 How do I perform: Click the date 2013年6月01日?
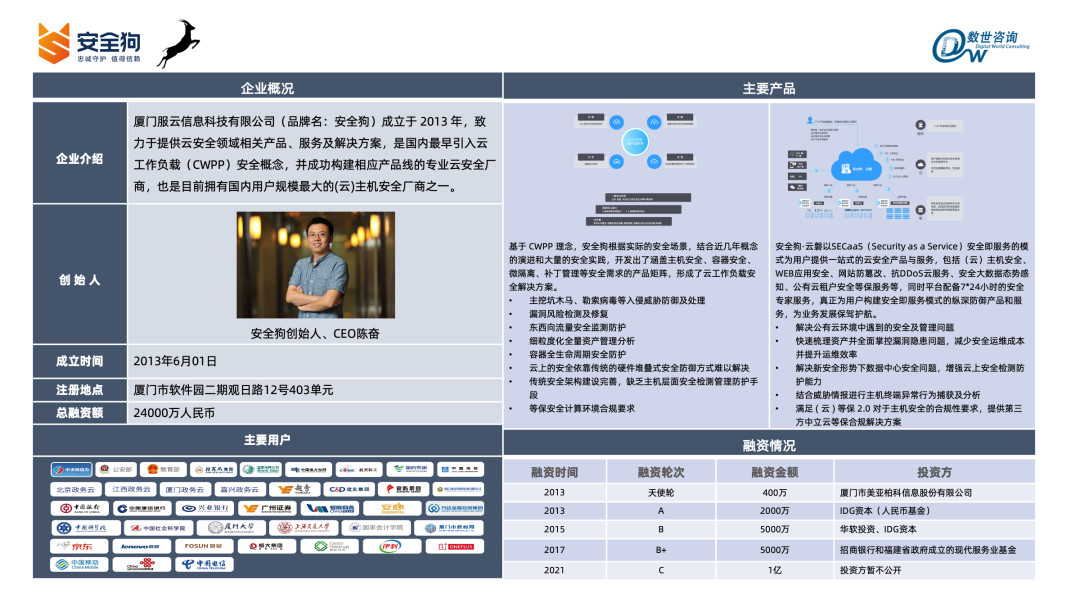pyautogui.click(x=175, y=361)
